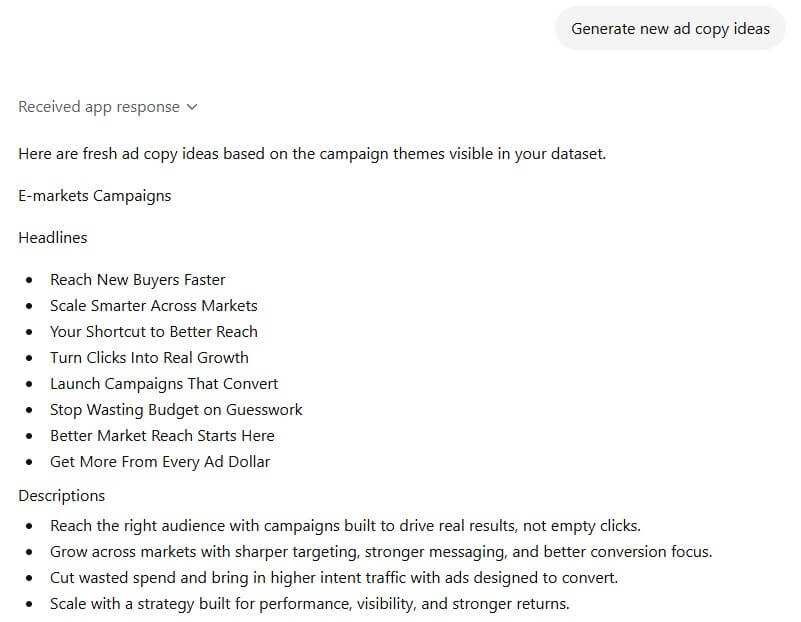Click the "Descriptions" section heading
The image size is (801, 622).
(62, 496)
